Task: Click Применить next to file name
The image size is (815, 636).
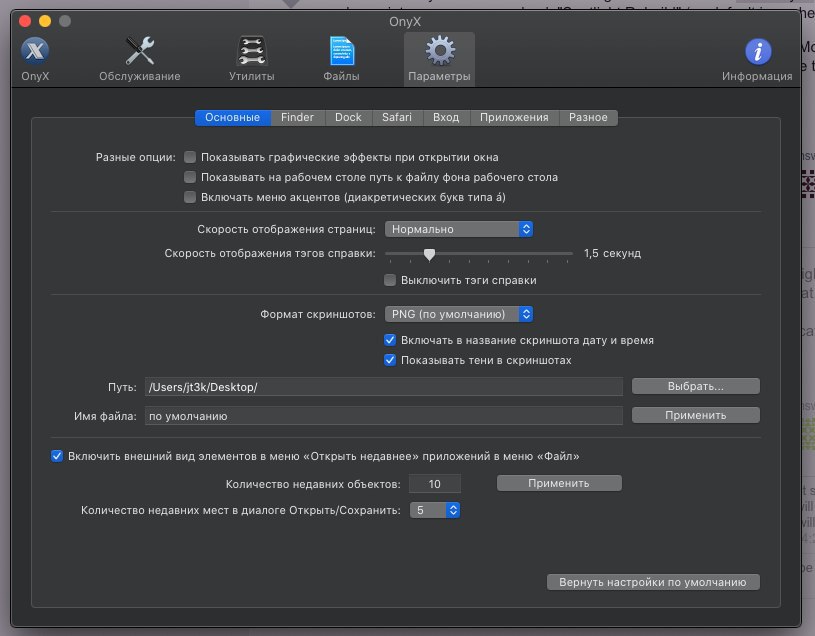Action: click(695, 415)
